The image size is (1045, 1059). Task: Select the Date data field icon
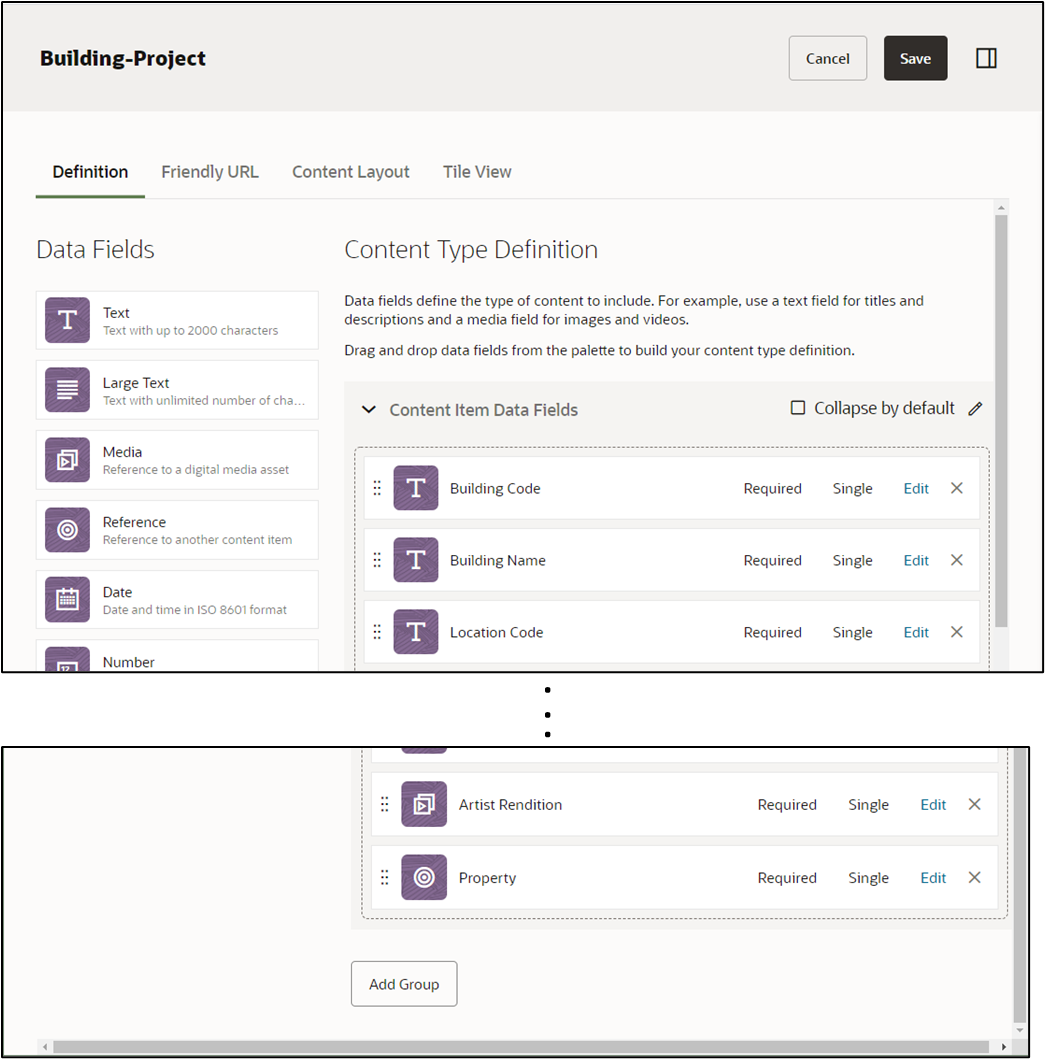coord(66,599)
